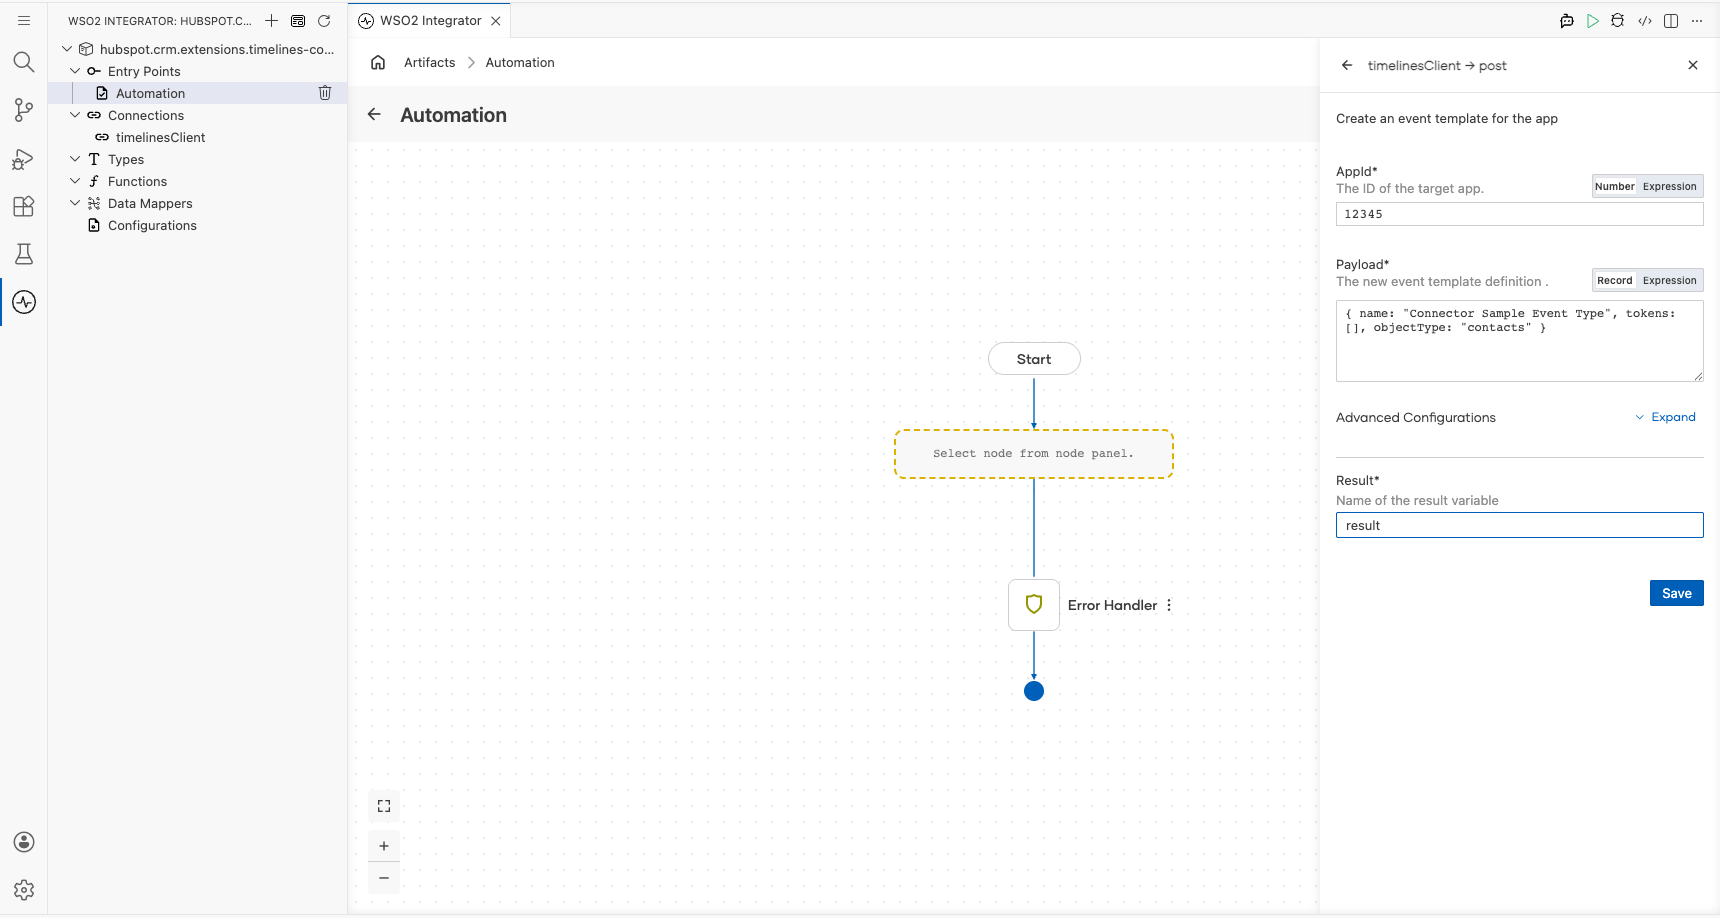Focus the AppId input field
Screen dimensions: 1720x918
pos(1519,214)
